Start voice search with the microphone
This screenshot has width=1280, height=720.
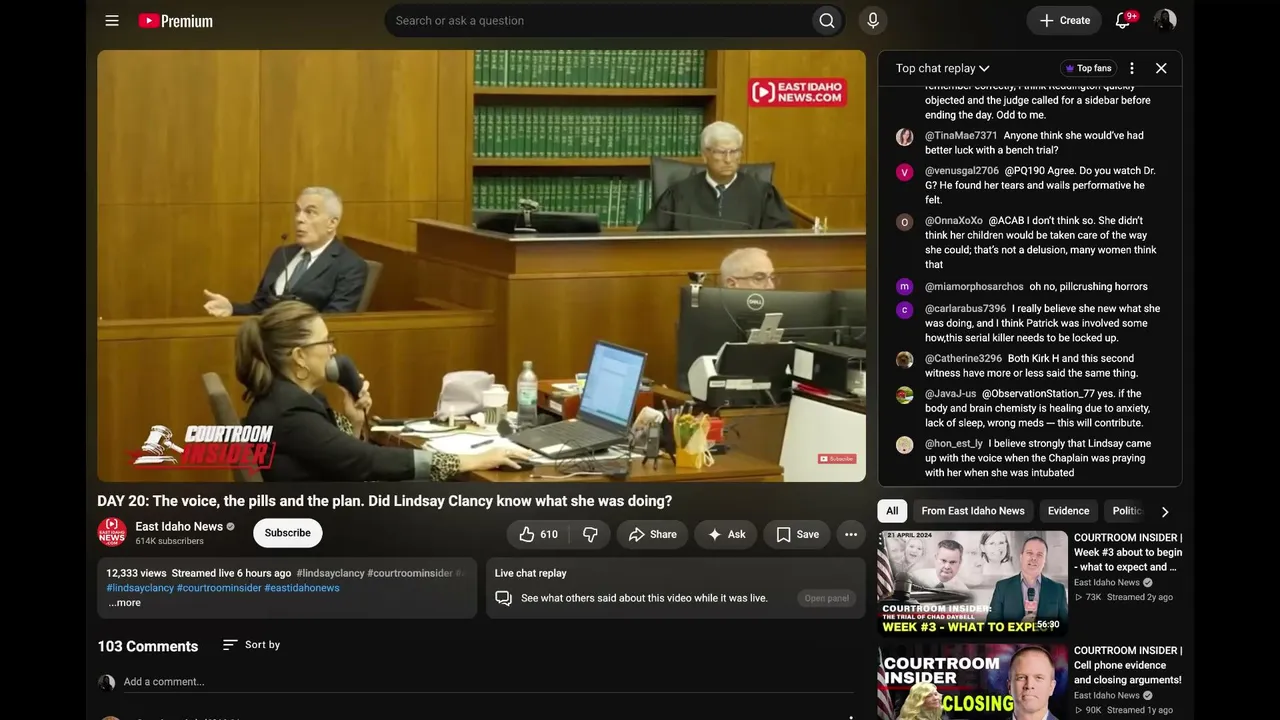click(x=873, y=21)
